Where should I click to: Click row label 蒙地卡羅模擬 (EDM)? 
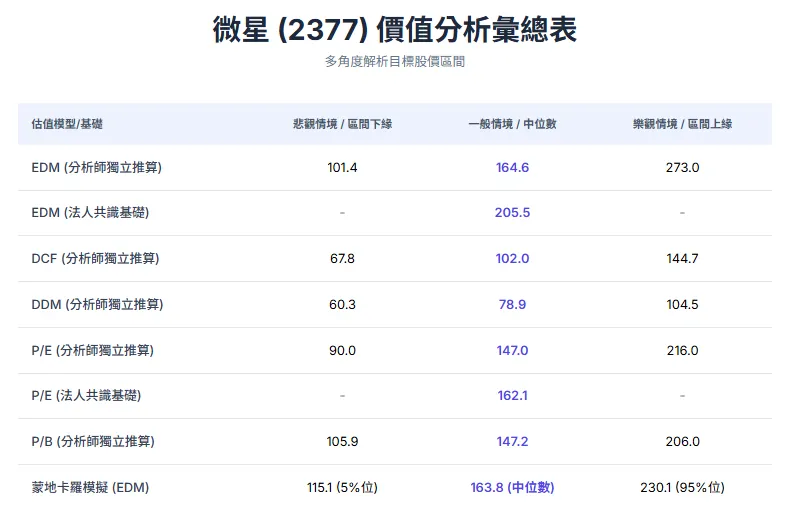pos(90,487)
